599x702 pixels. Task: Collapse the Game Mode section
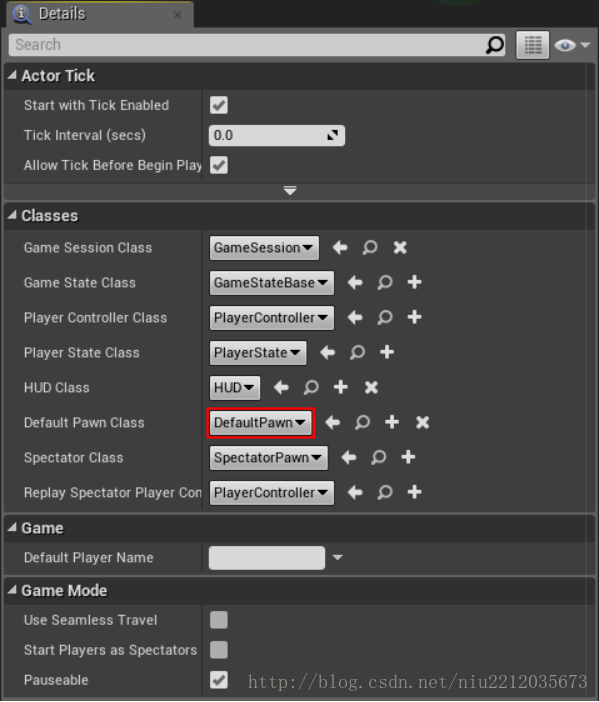click(x=12, y=590)
